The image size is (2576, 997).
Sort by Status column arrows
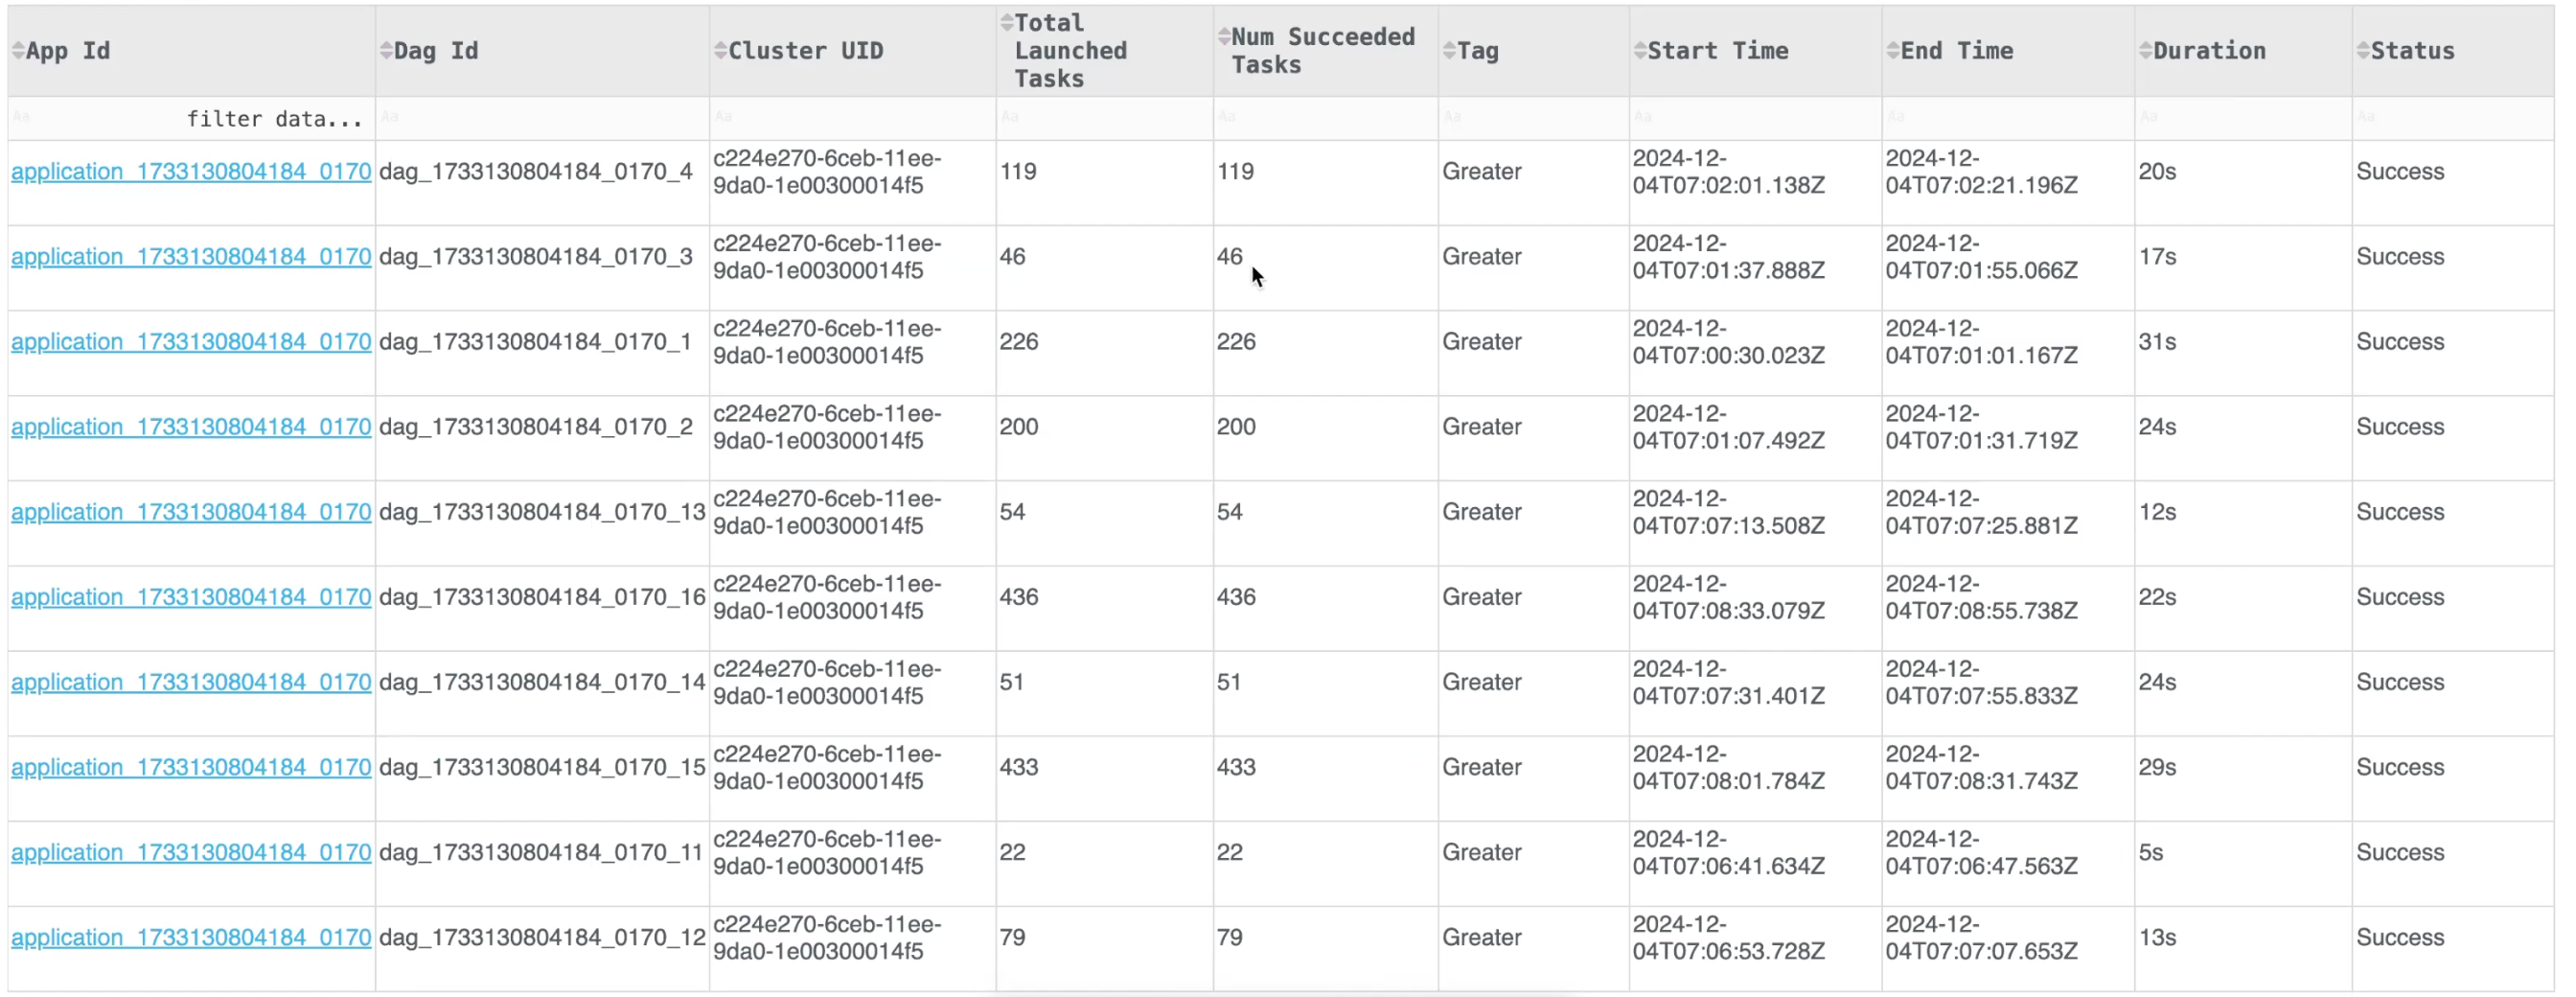pyautogui.click(x=2363, y=51)
